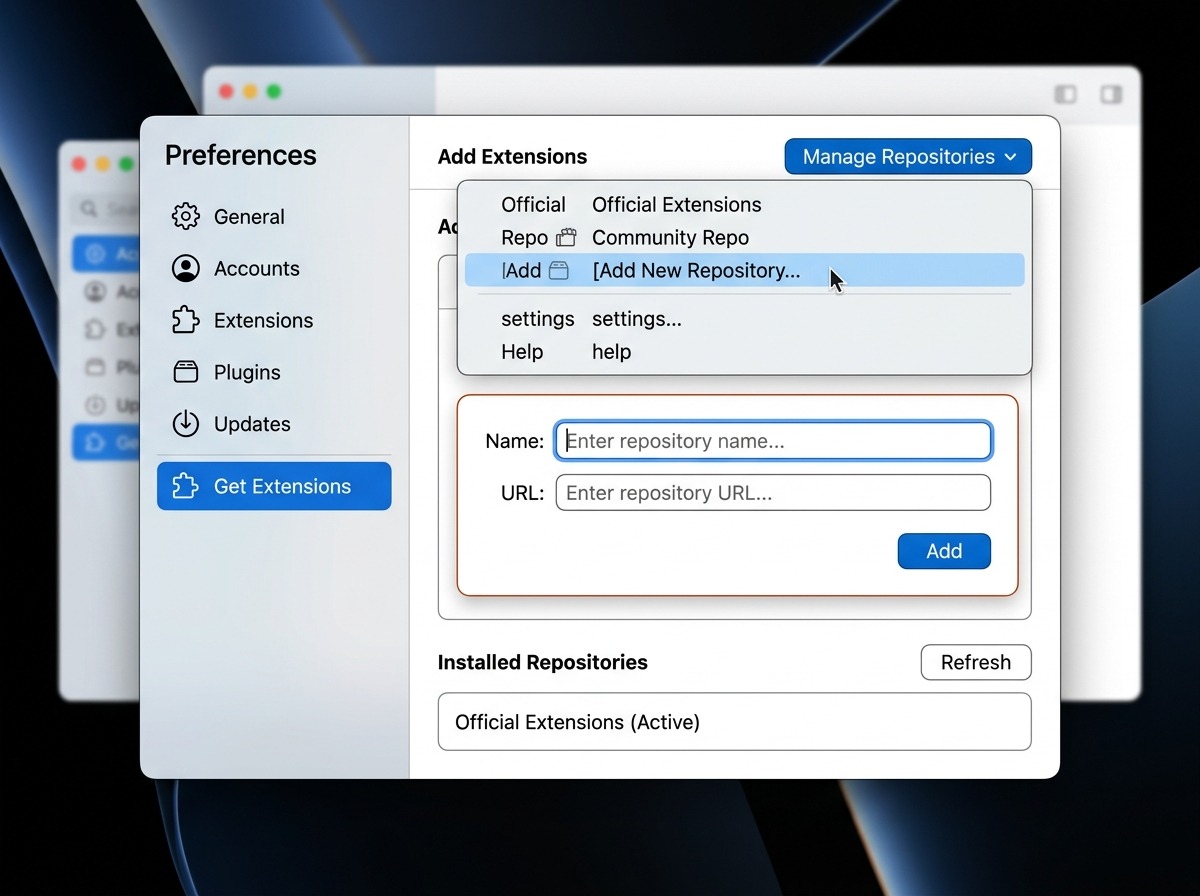Click the Plugins box icon
Viewport: 1200px width, 896px height.
pos(186,372)
